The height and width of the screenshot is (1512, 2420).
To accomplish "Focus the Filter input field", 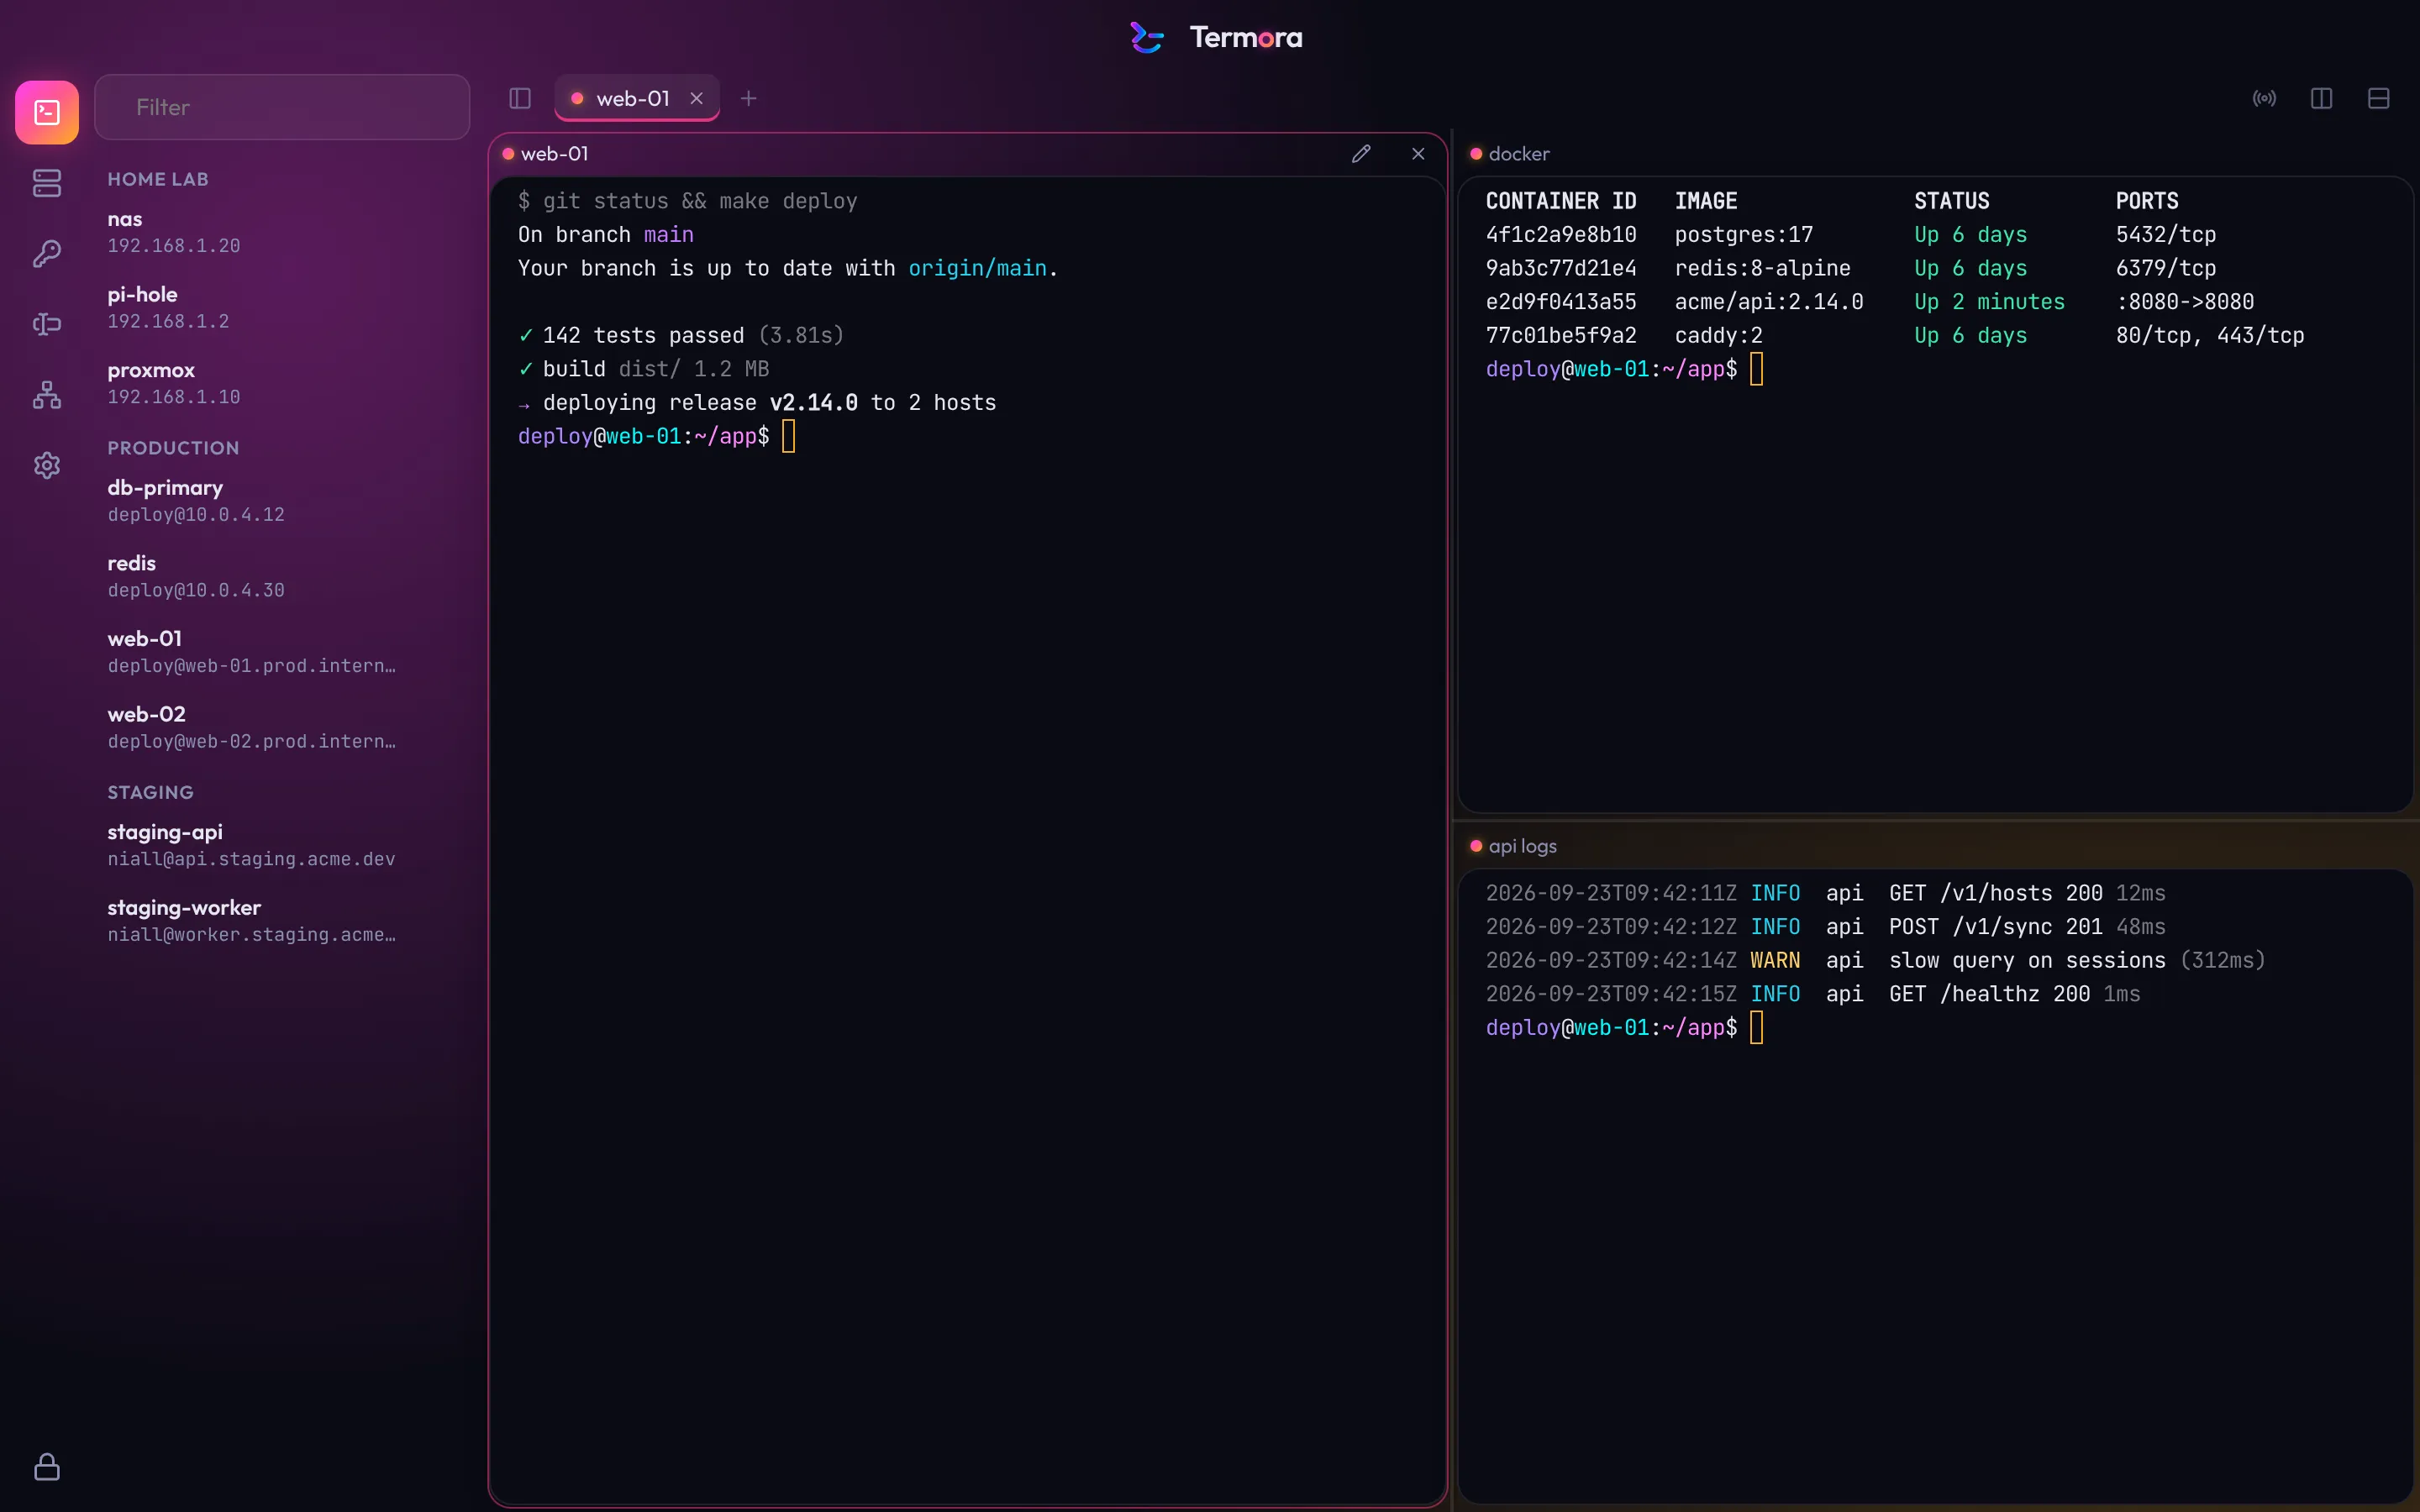I will 282,107.
